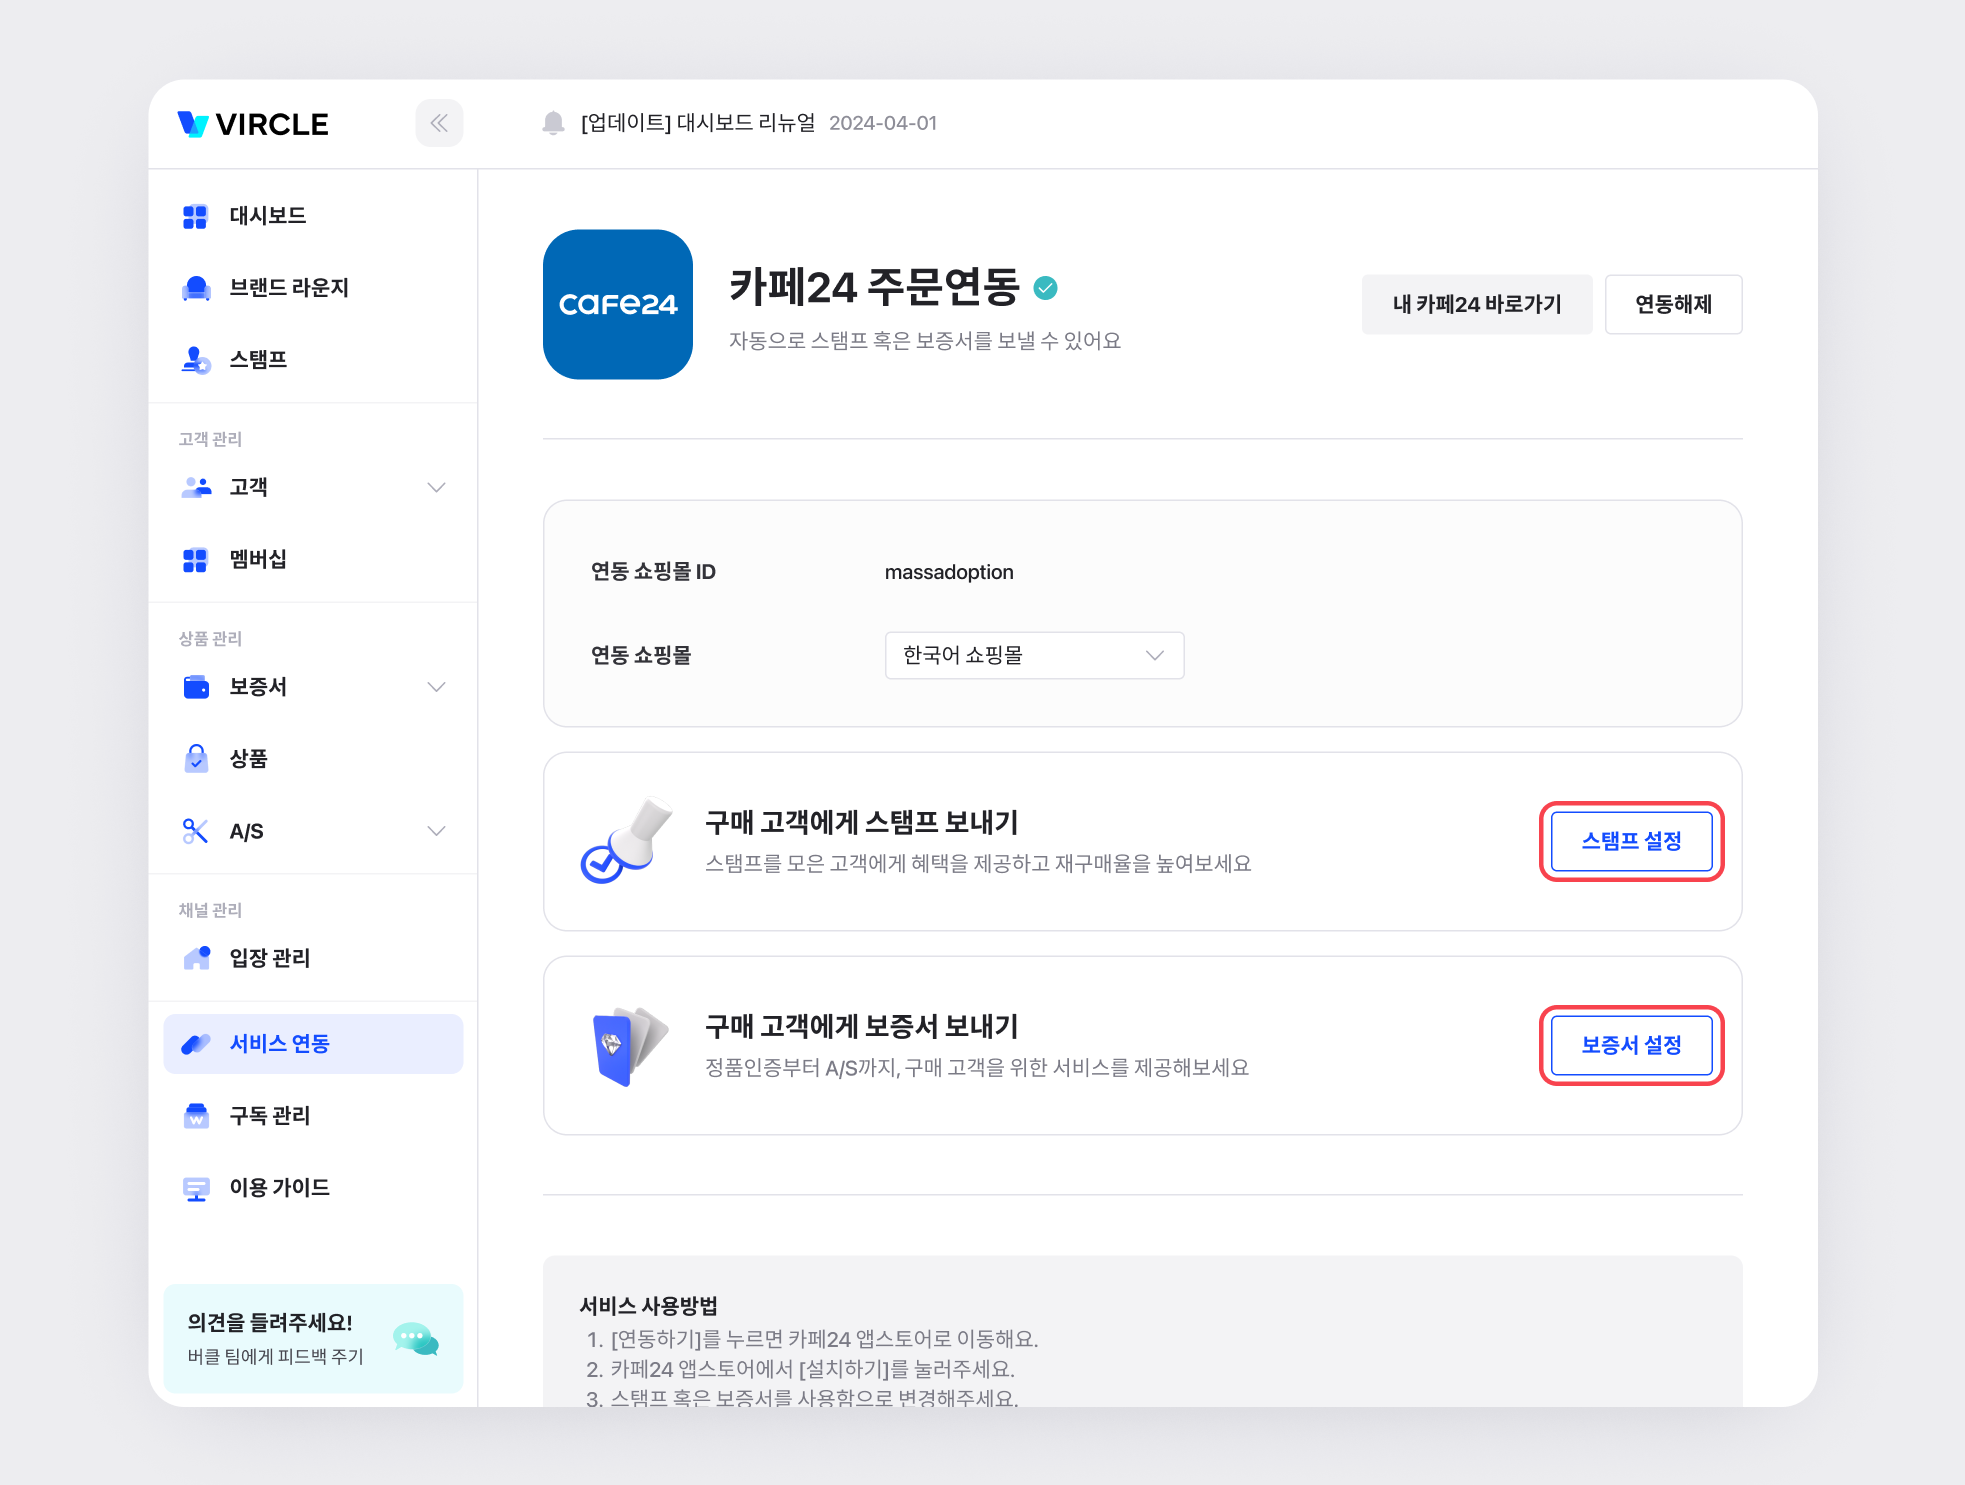Click the 스탬프 설정 button
Image resolution: width=1965 pixels, height=1485 pixels.
coord(1631,841)
